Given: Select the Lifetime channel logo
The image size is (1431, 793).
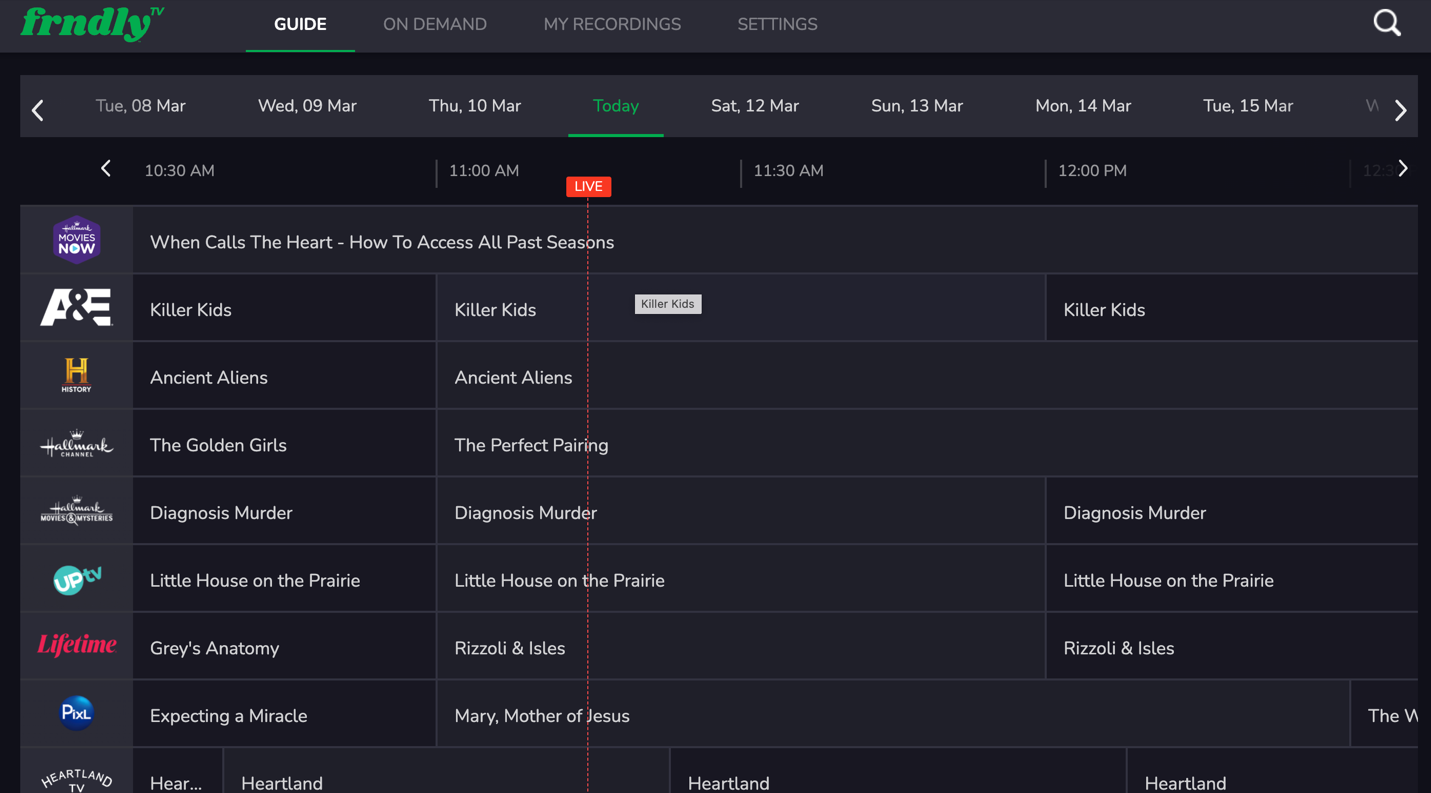Looking at the screenshot, I should (77, 645).
